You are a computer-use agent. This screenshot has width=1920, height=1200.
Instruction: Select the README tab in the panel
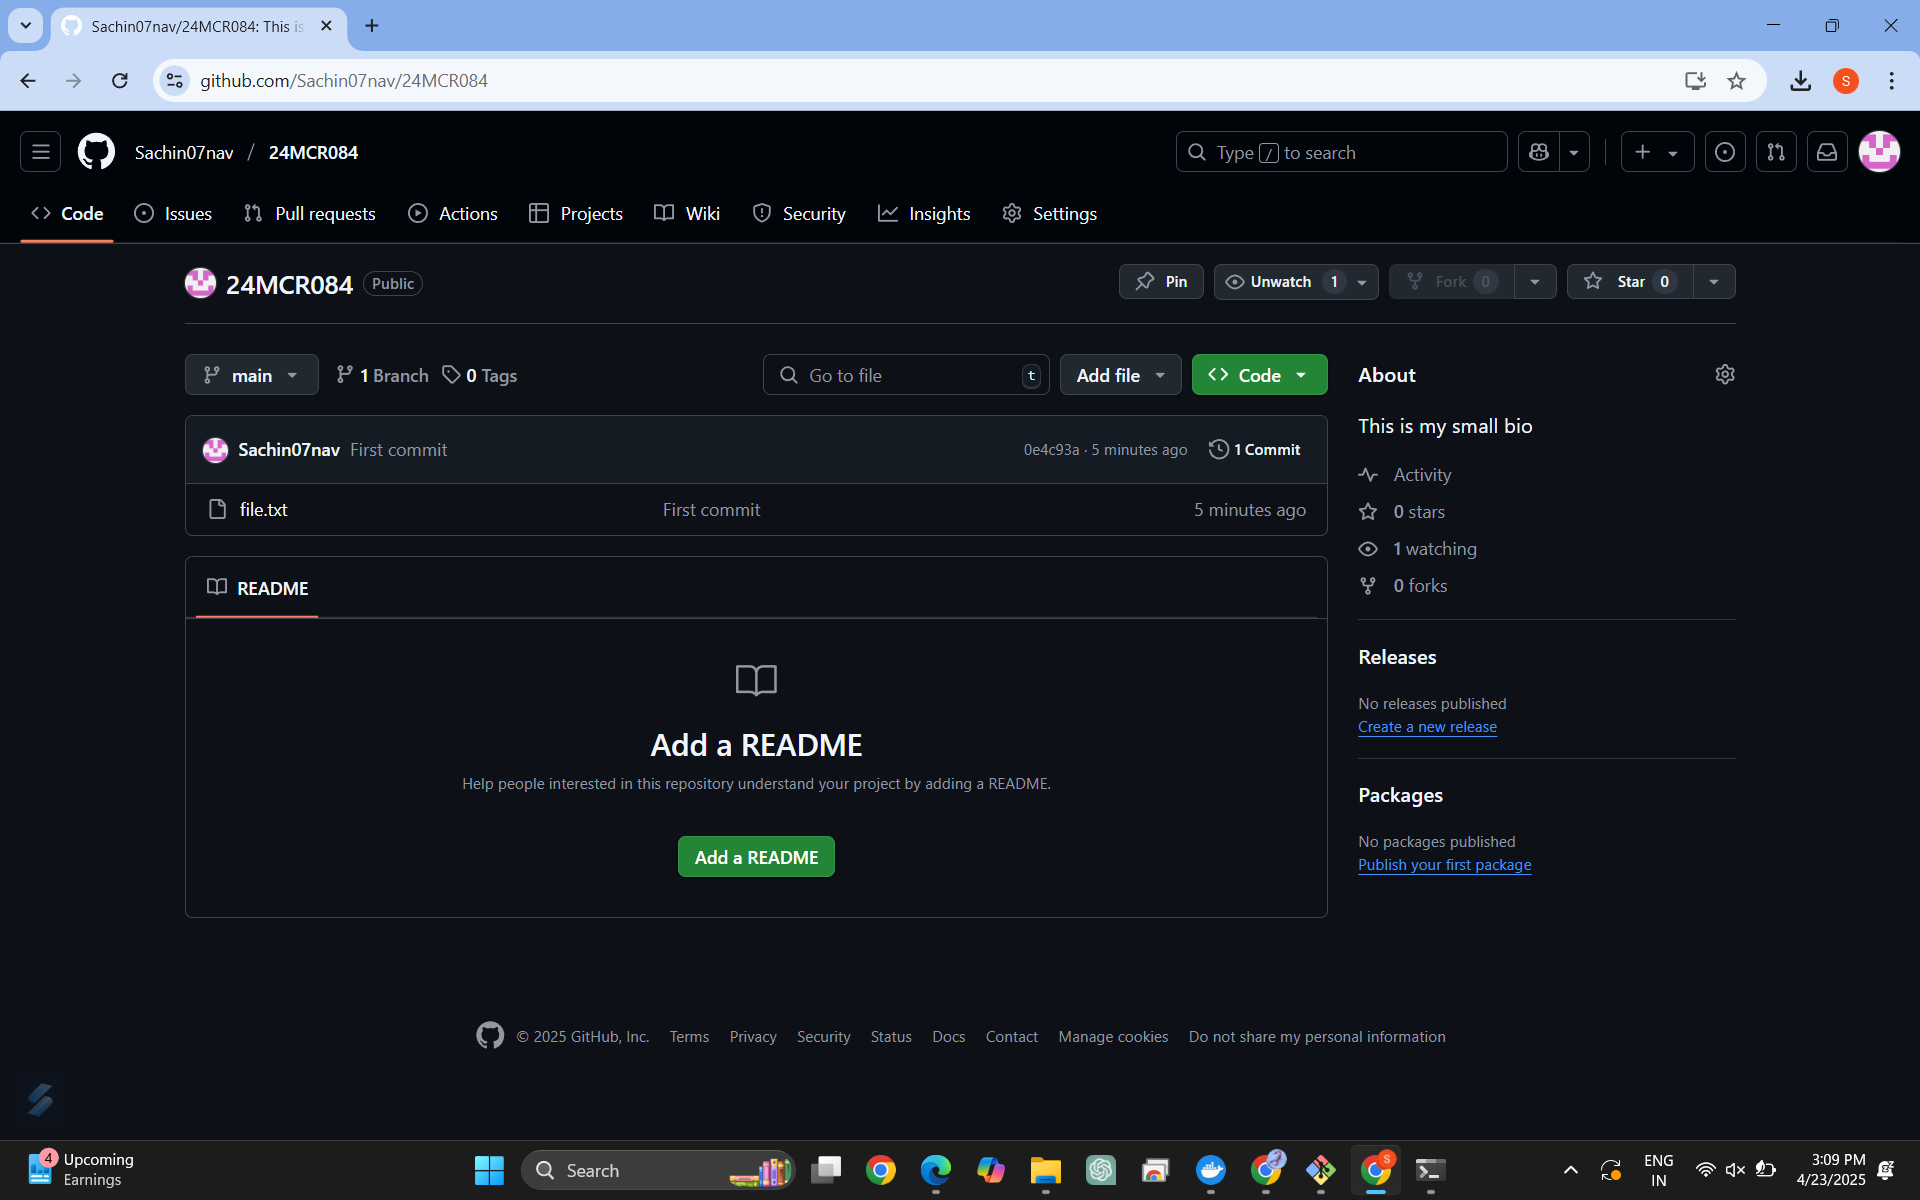257,588
